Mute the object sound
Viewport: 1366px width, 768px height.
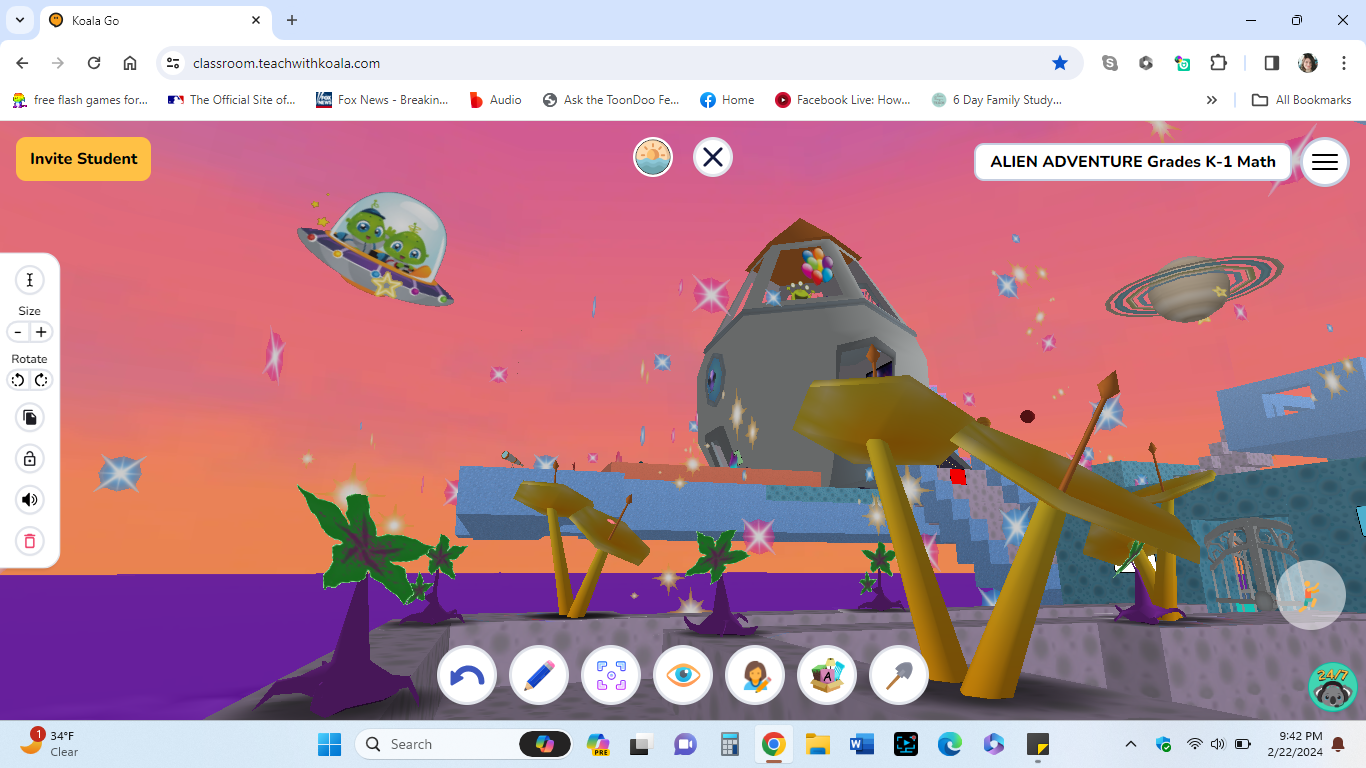pos(29,500)
